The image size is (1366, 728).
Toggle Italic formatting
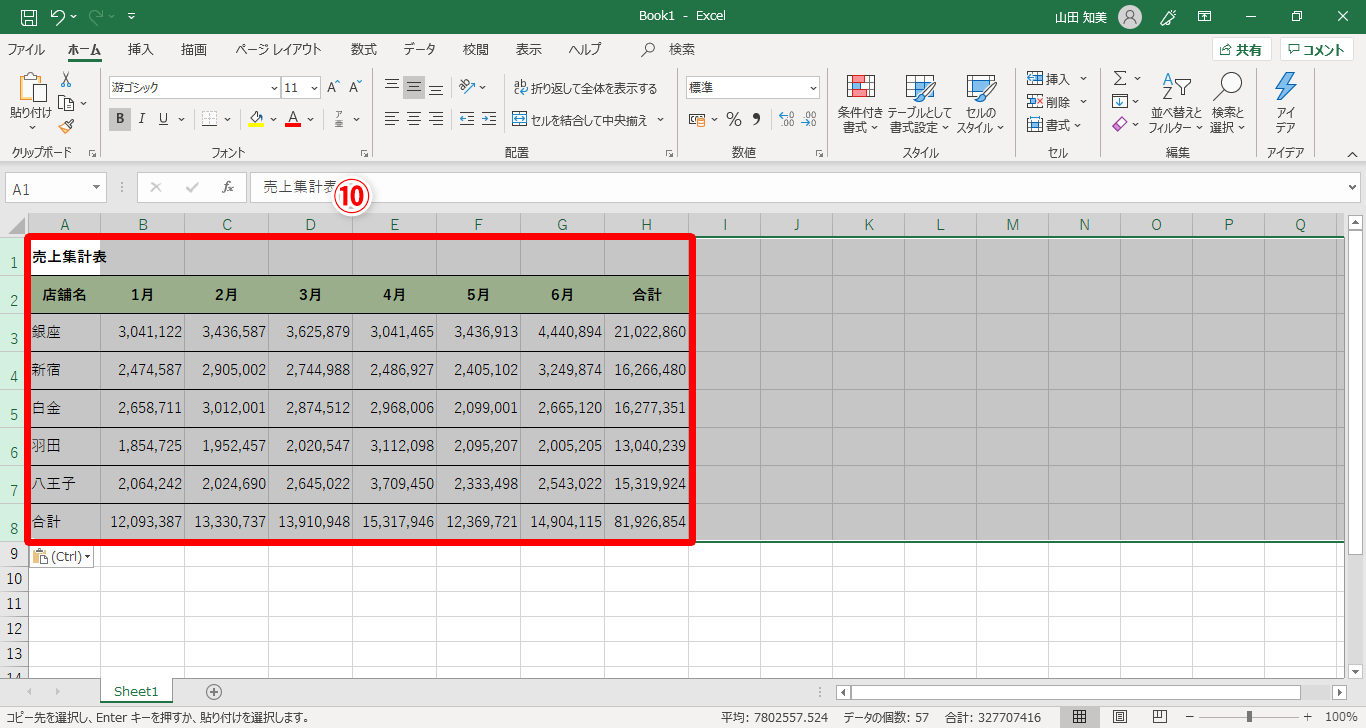coord(142,120)
